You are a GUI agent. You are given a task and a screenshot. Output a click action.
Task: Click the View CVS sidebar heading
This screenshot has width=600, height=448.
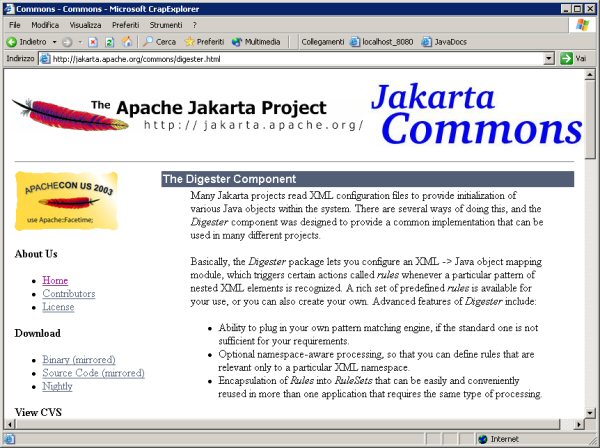click(x=38, y=412)
